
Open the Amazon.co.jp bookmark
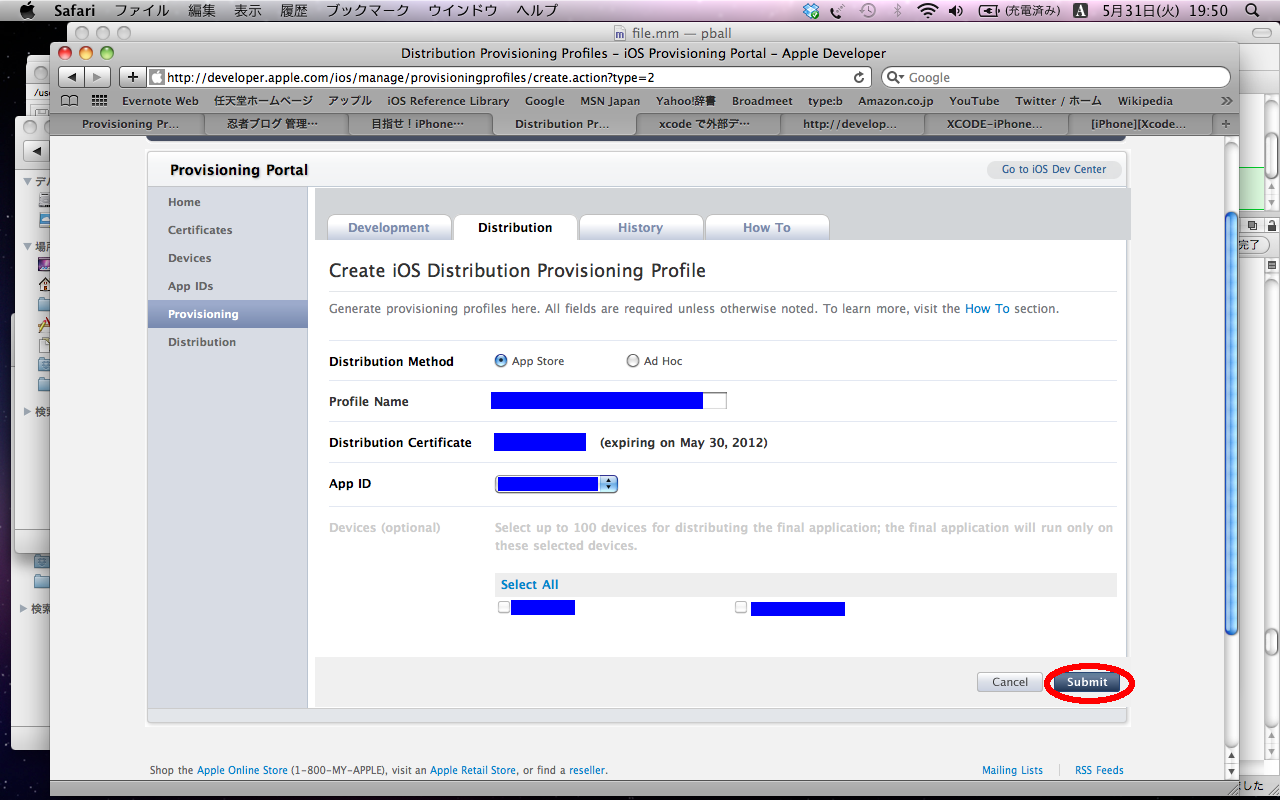(x=896, y=101)
